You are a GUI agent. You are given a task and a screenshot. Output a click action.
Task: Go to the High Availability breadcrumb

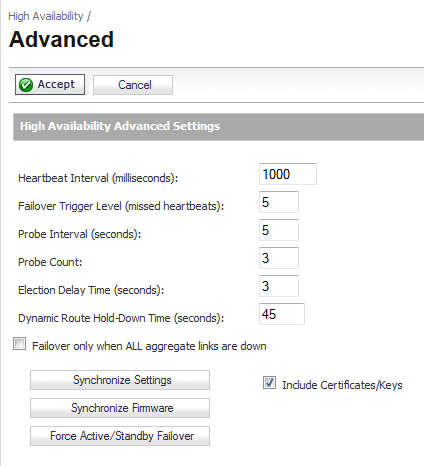coord(46,16)
